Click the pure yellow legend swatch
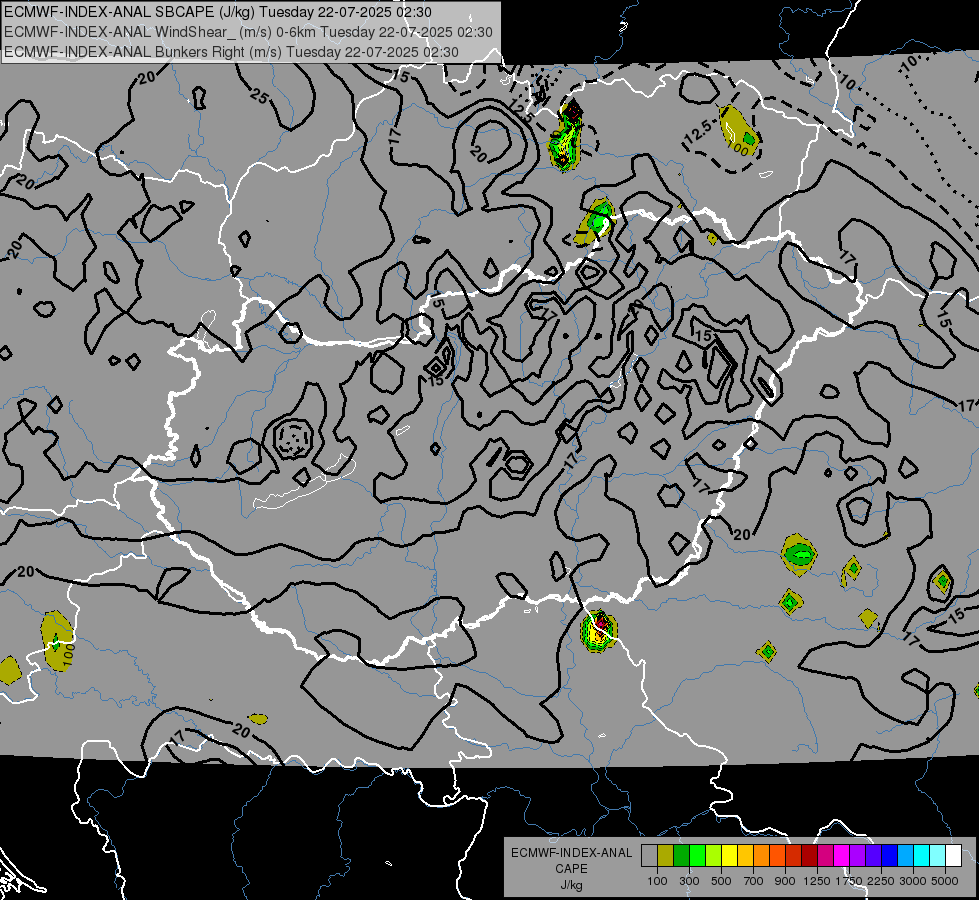Viewport: 979px width, 900px height. 729,856
